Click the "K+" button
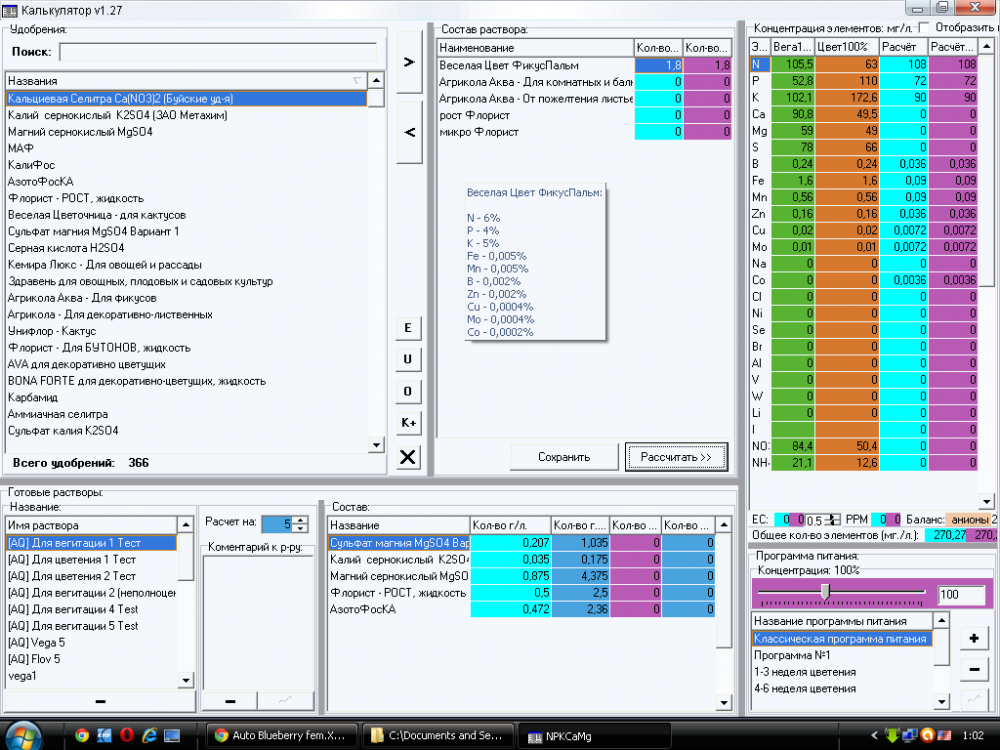This screenshot has width=1000, height=750. 408,423
